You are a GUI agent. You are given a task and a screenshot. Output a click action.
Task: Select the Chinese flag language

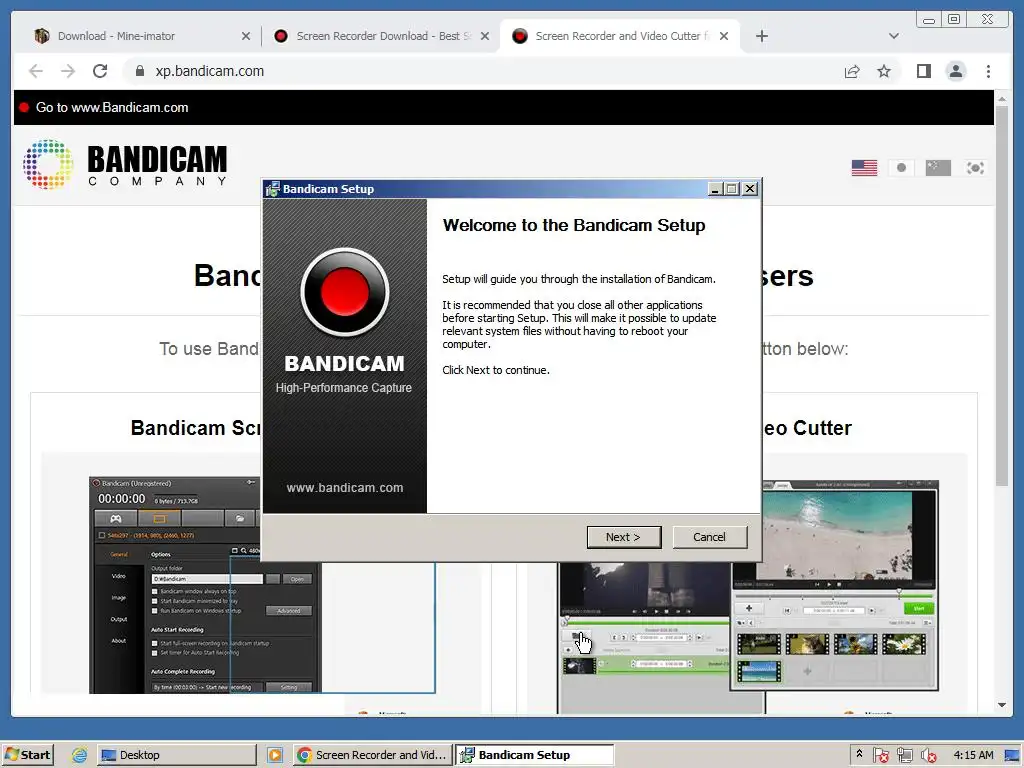point(938,168)
